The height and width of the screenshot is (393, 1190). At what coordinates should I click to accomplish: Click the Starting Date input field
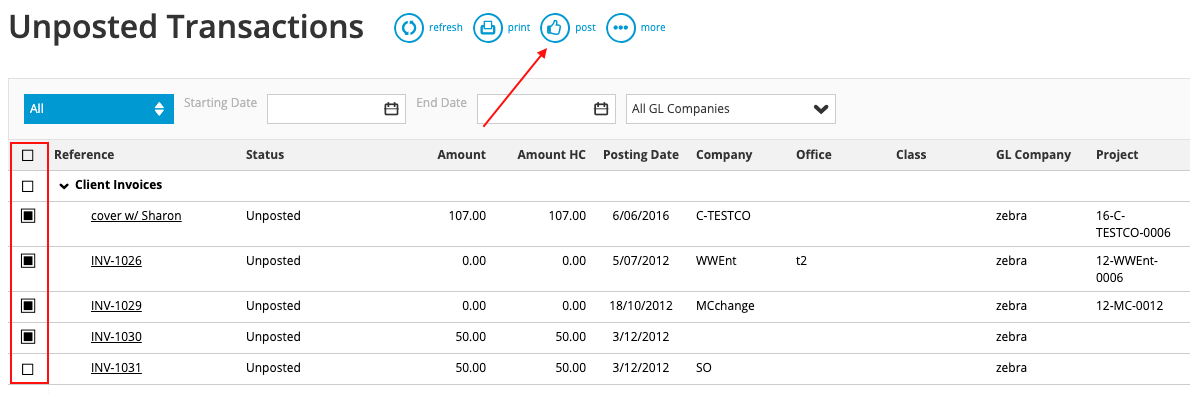[336, 109]
